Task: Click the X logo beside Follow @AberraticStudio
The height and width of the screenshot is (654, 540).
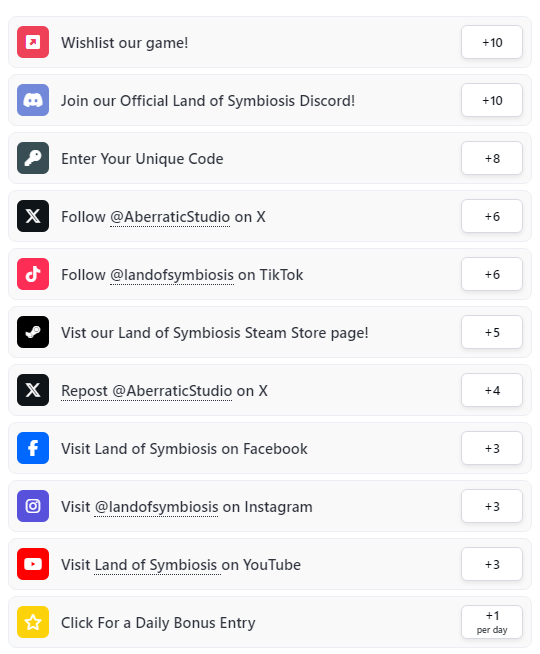Action: [33, 216]
